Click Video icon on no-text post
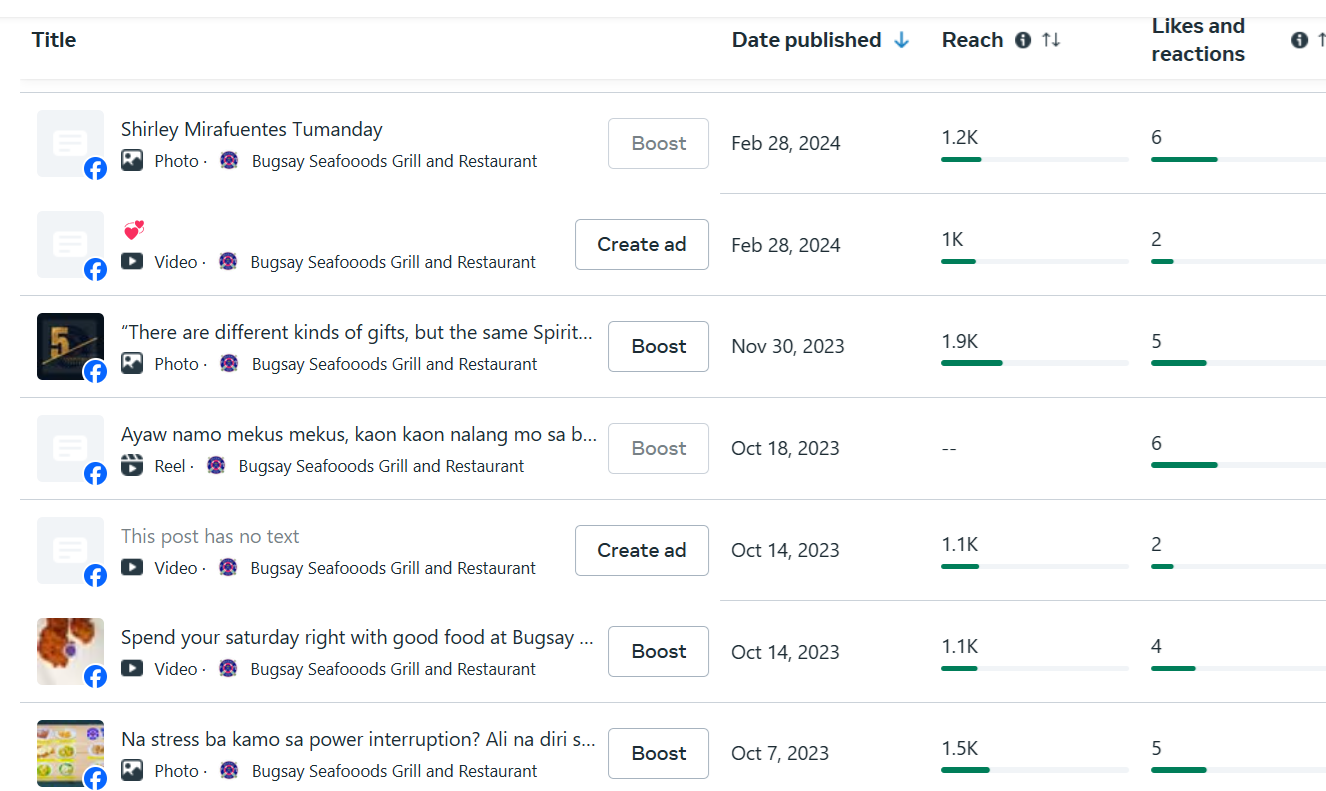1326x791 pixels. (x=132, y=568)
